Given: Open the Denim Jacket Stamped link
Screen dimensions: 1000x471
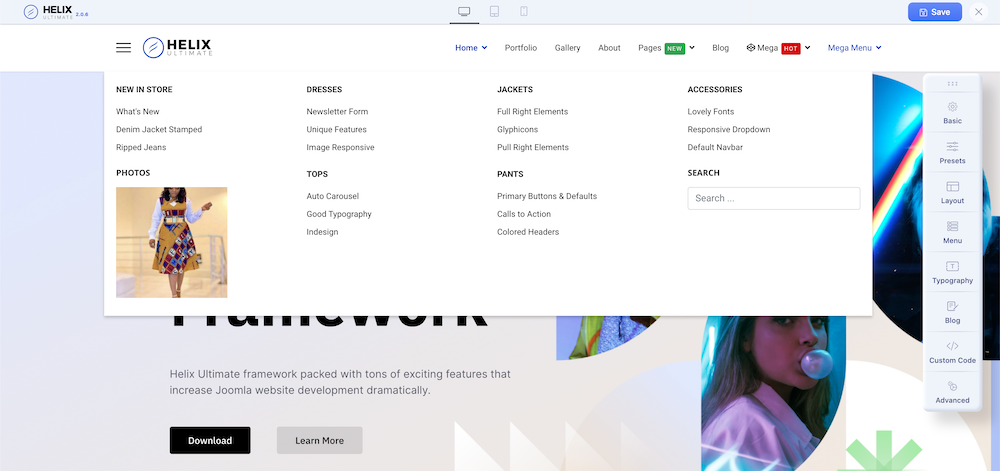Looking at the screenshot, I should coord(159,129).
